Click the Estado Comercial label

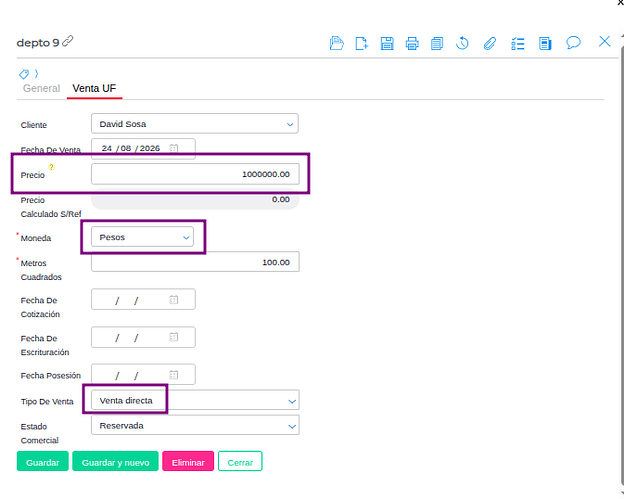pos(39,433)
